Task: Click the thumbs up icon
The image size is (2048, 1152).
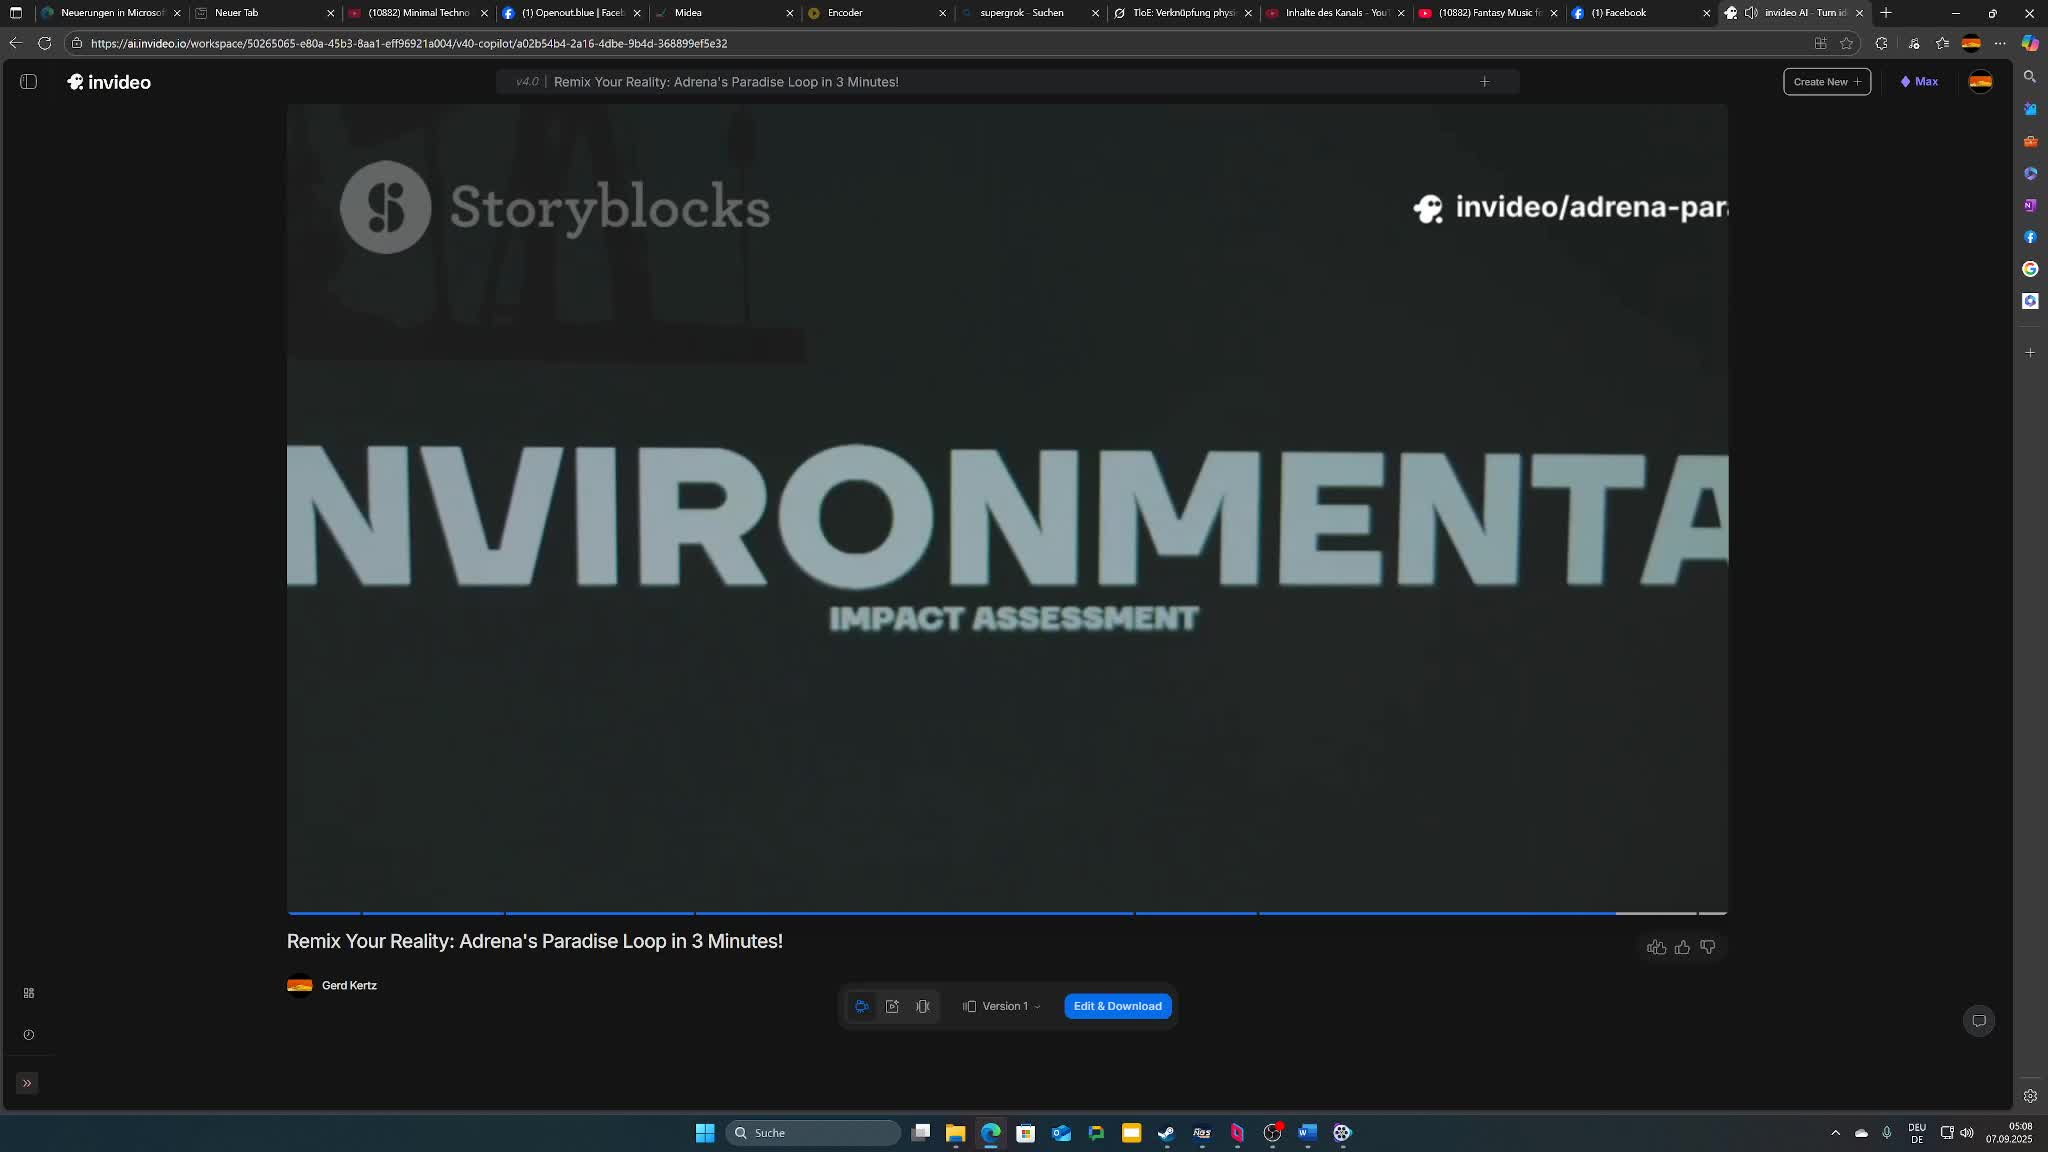Action: (1682, 947)
